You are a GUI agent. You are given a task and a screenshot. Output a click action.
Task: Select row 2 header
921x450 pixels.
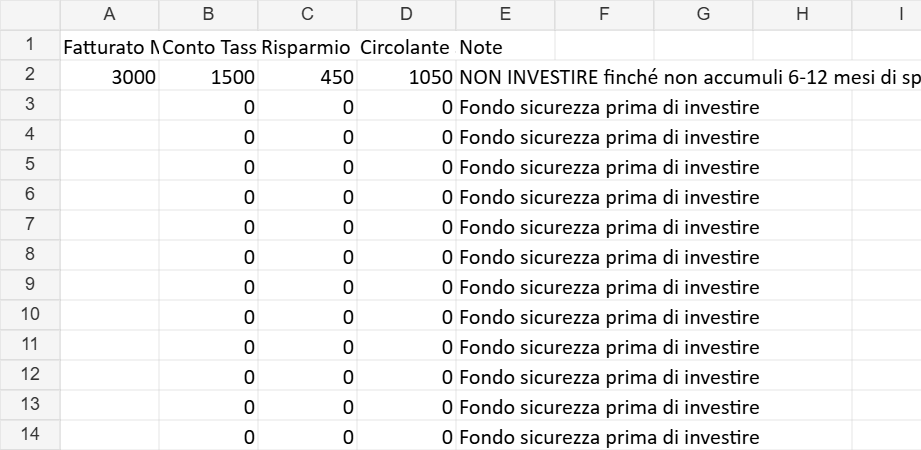(x=29, y=75)
